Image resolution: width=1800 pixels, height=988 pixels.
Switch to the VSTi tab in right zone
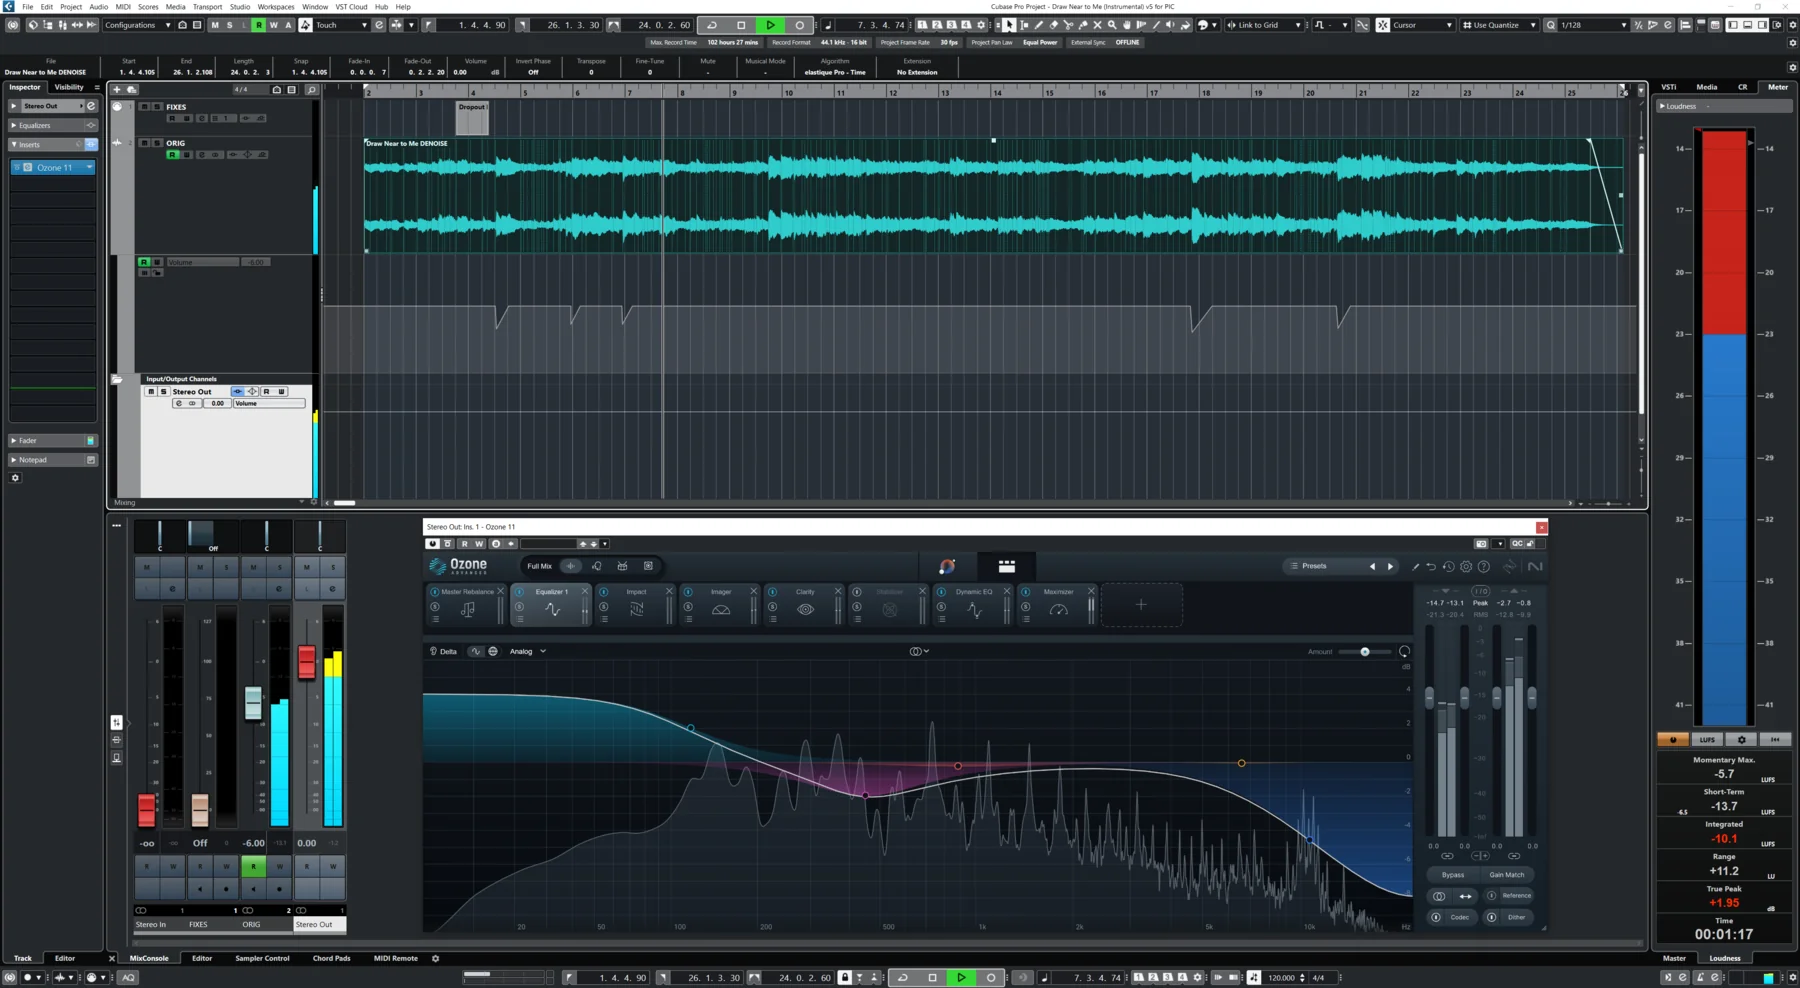(1669, 87)
